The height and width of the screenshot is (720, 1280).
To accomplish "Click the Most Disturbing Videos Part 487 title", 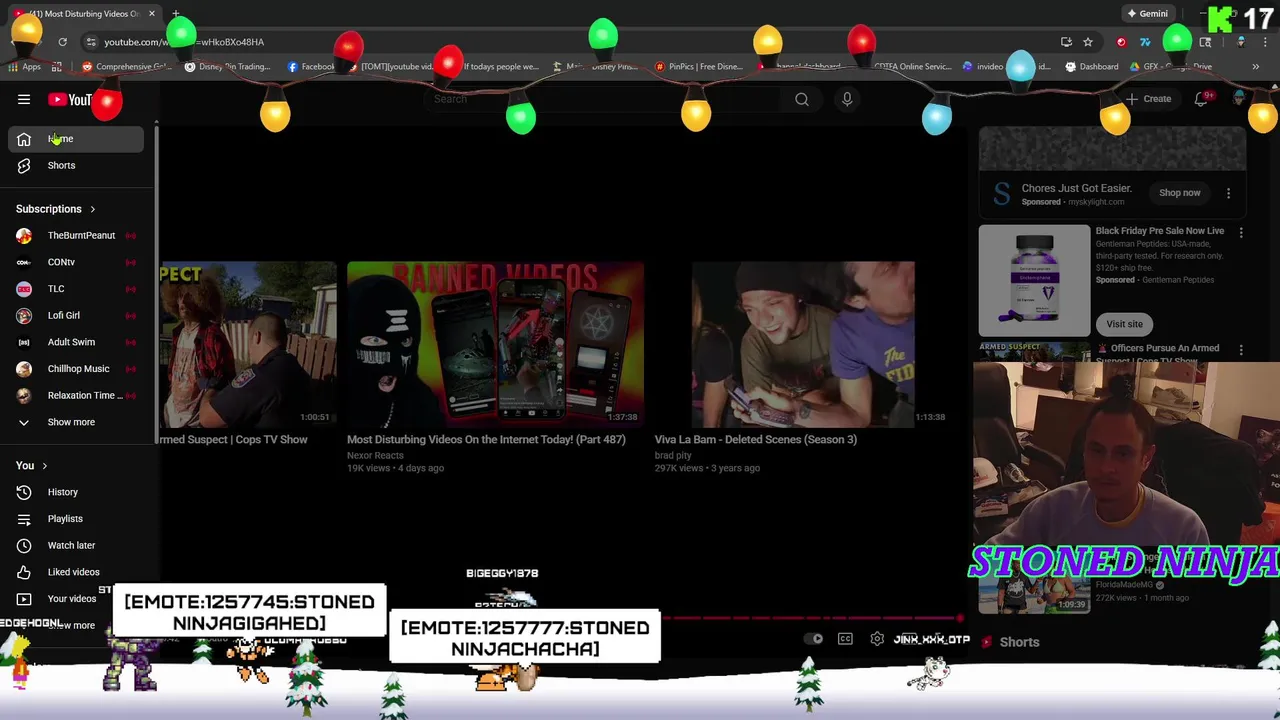I will click(486, 439).
